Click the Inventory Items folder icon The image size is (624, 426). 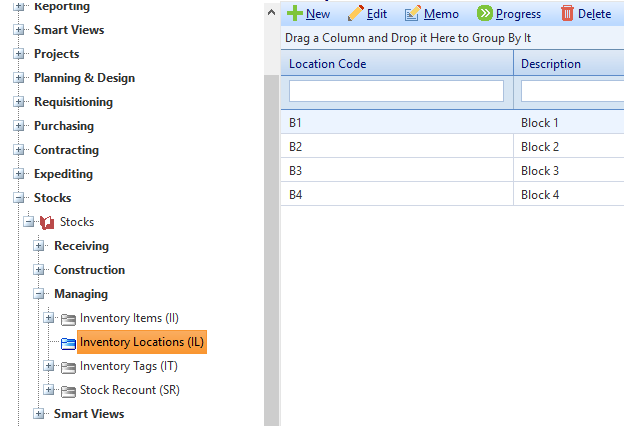(x=68, y=319)
